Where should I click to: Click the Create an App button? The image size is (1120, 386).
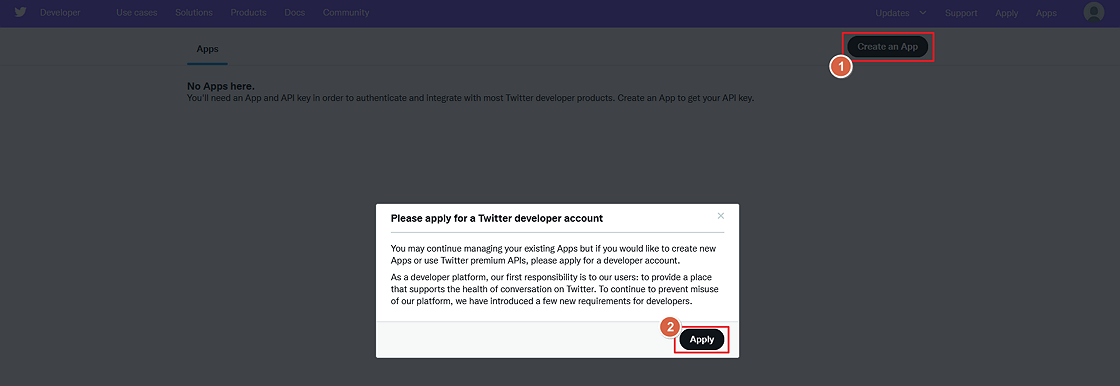[x=888, y=46]
